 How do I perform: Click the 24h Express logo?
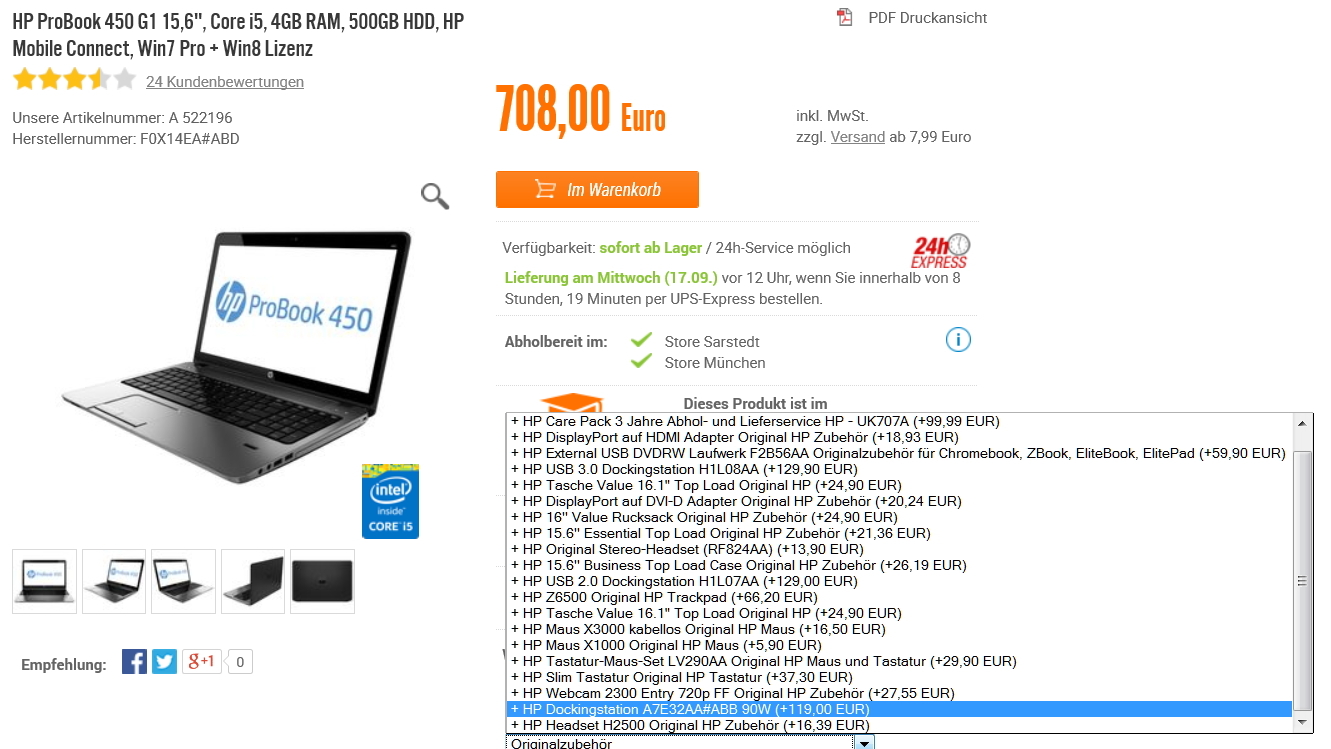pyautogui.click(x=940, y=251)
